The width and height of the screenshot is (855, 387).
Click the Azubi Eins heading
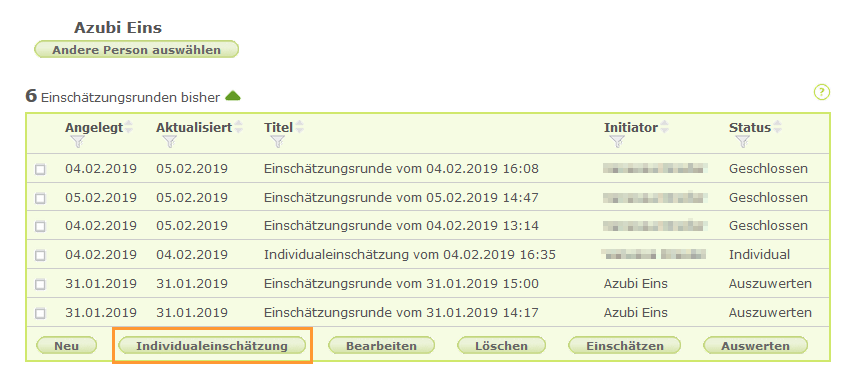point(118,27)
